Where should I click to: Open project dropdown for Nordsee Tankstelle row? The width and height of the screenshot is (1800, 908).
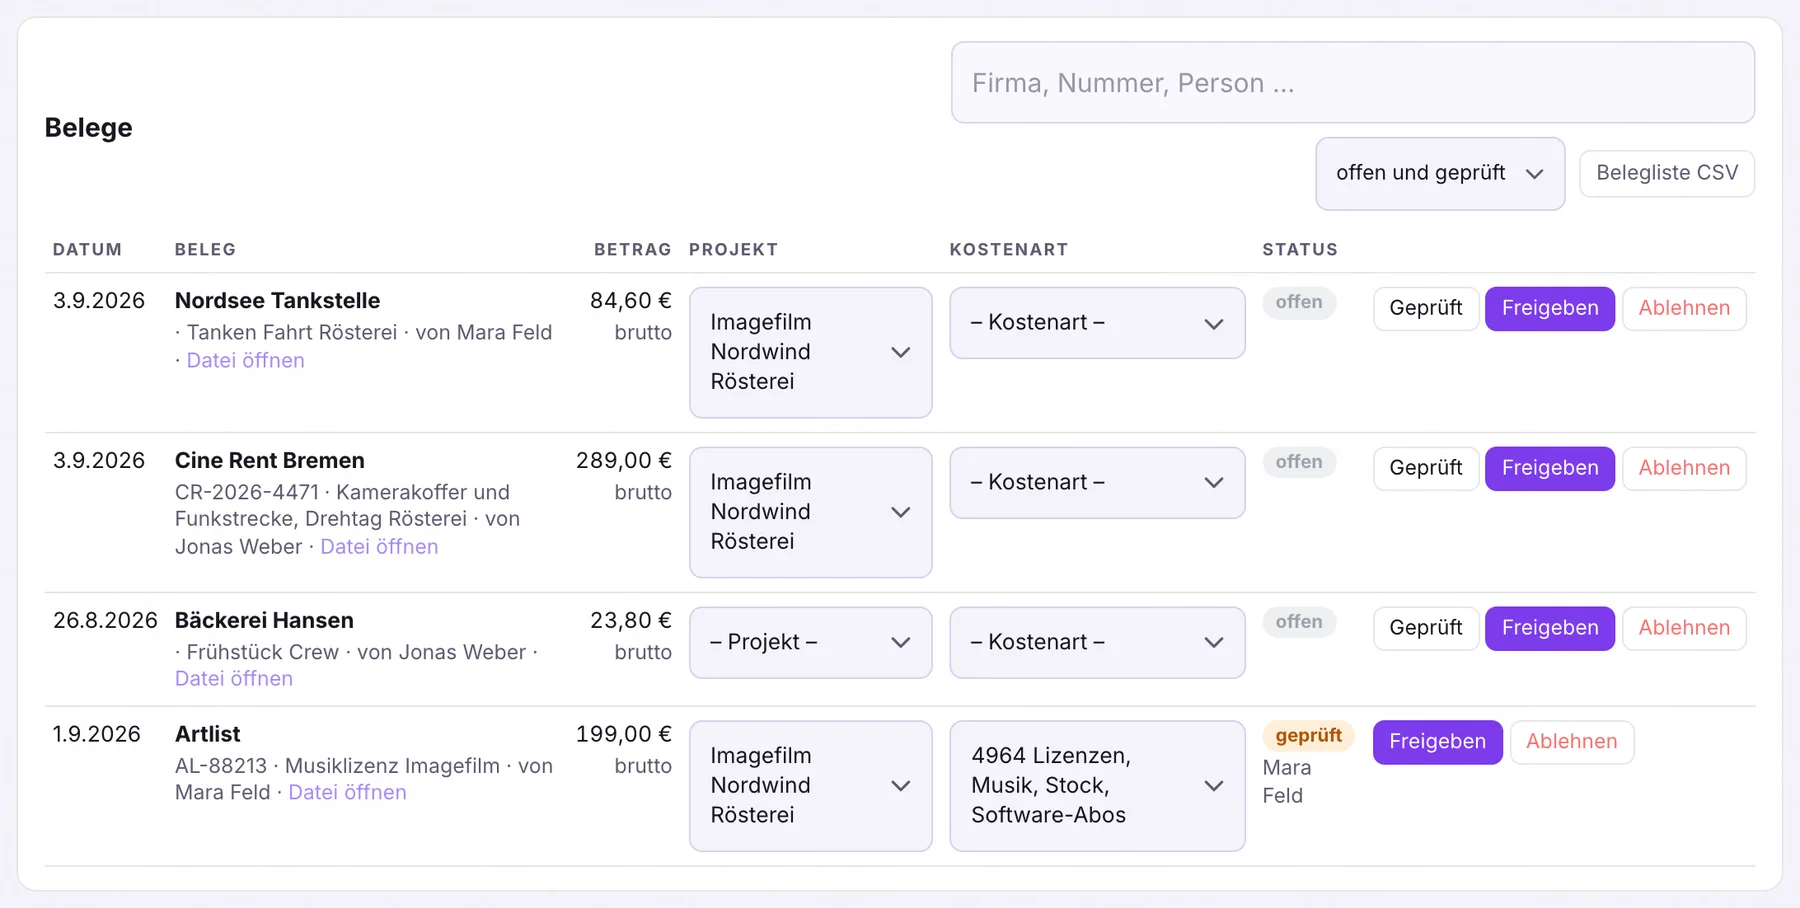click(811, 352)
